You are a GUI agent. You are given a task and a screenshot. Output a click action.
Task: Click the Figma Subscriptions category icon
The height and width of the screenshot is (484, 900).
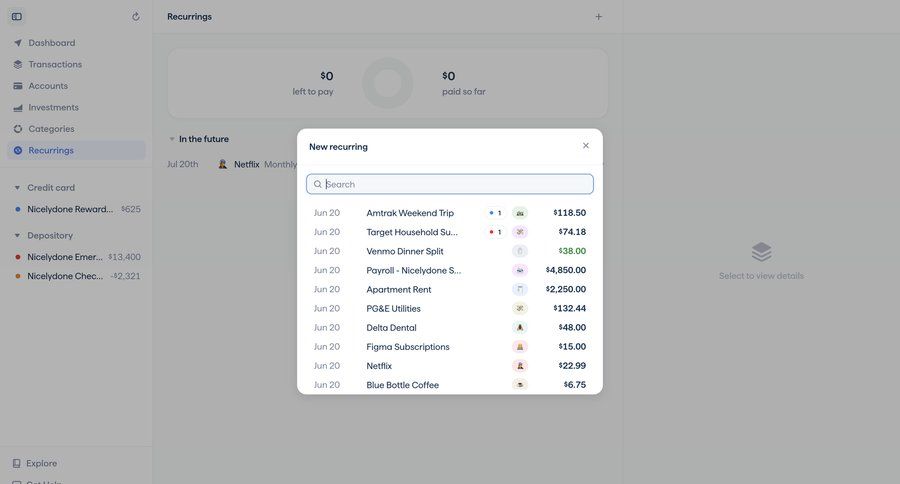(520, 347)
